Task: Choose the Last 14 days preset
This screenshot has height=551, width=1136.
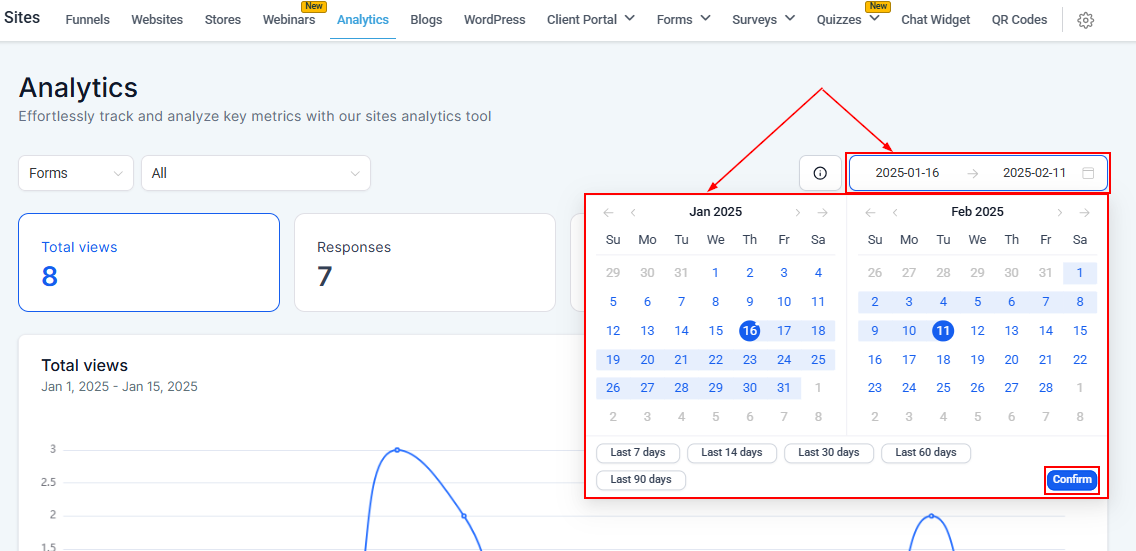Action: 732,453
